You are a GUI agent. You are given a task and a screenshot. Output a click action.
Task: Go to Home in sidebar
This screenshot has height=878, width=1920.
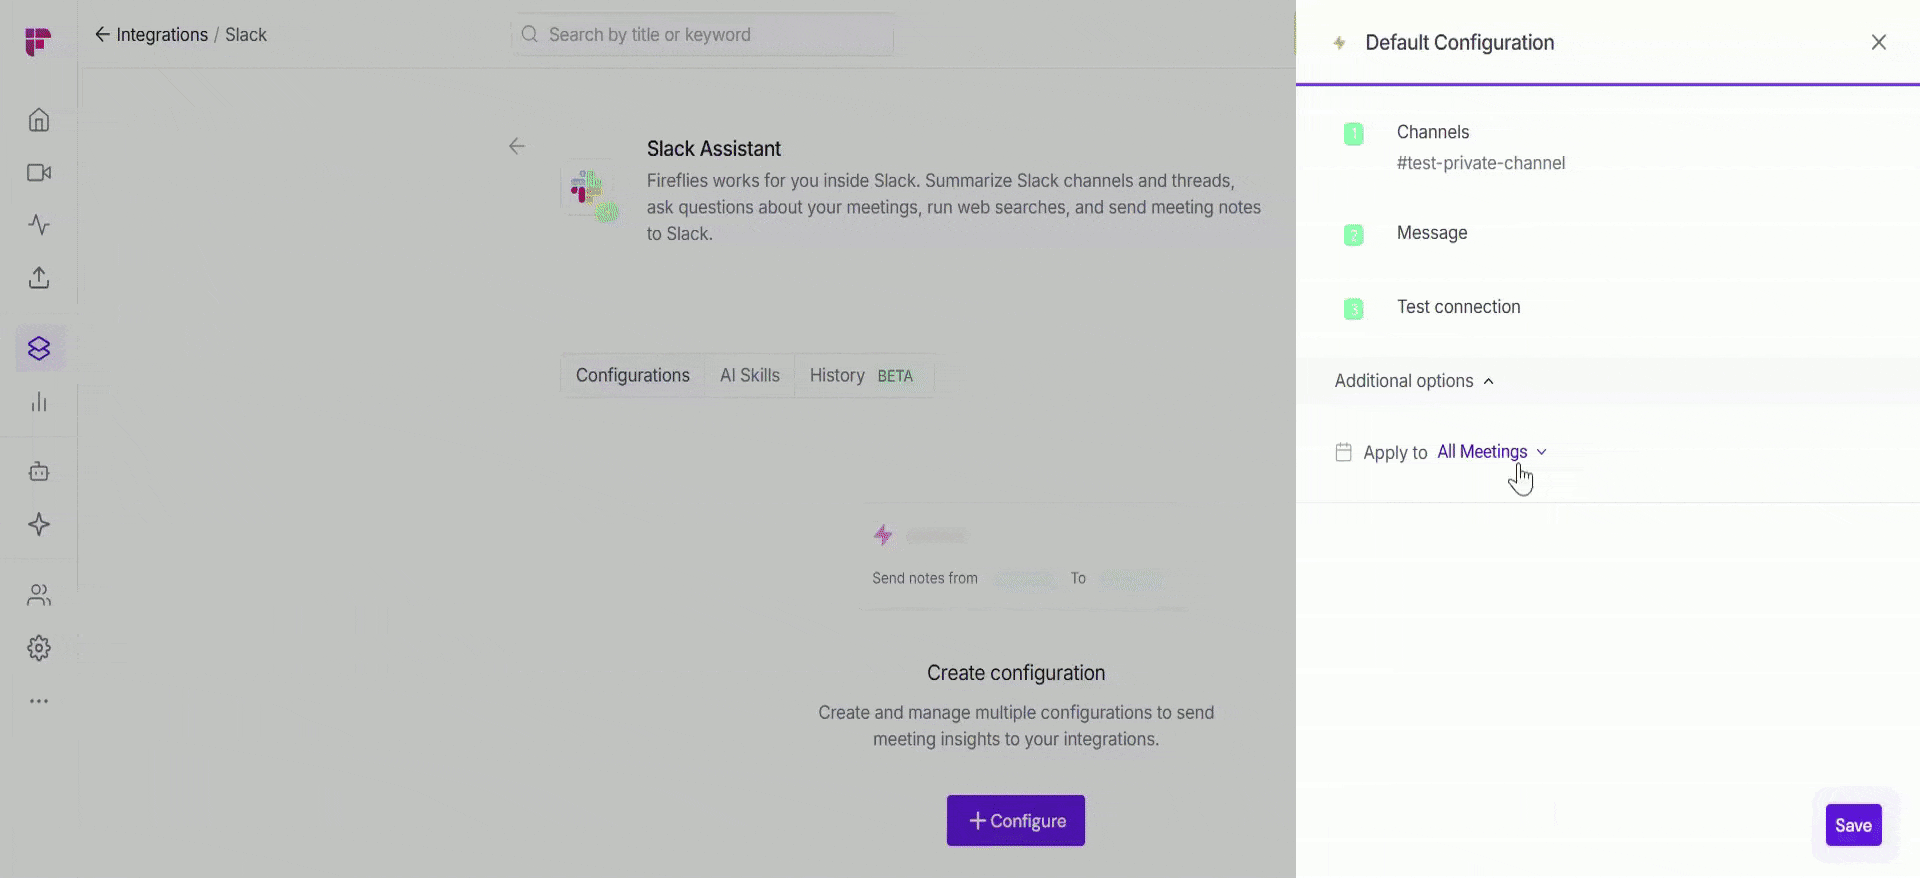pos(39,120)
